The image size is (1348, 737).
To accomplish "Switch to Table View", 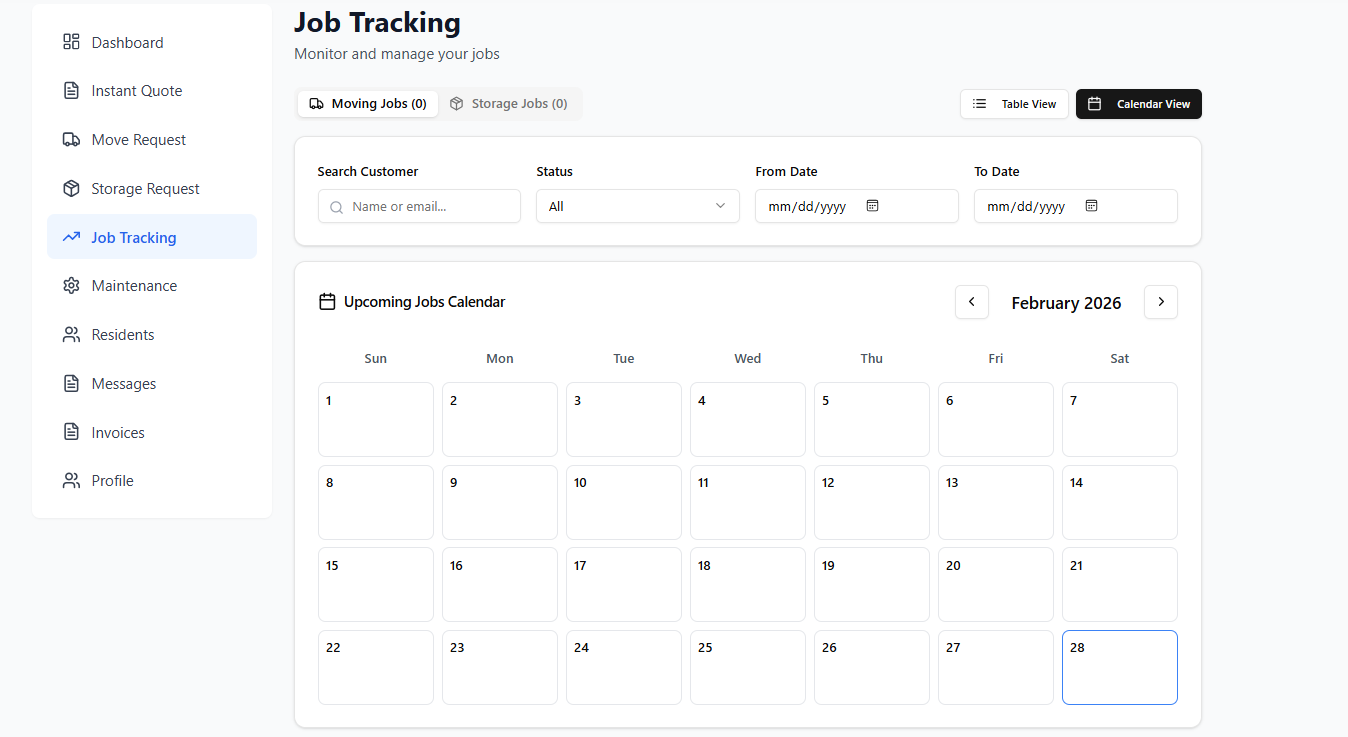I will (1014, 104).
